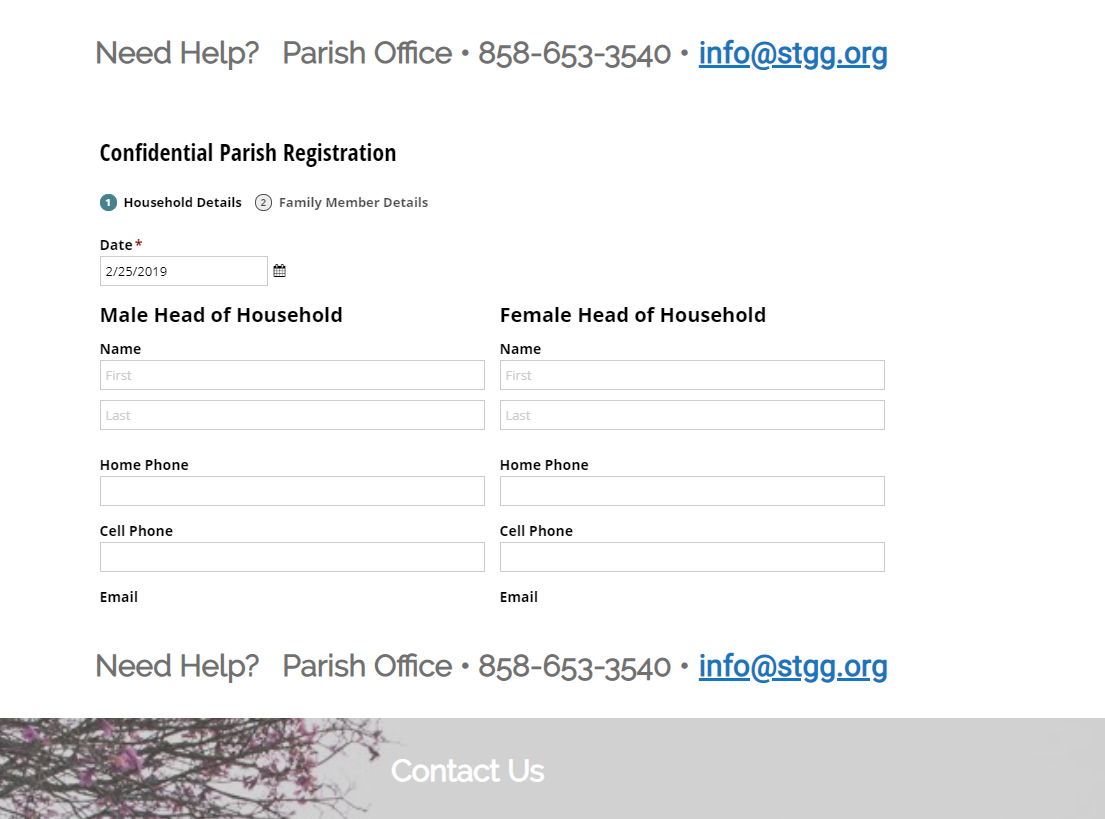
Task: Click Female Head Cell Phone field
Action: (x=692, y=557)
